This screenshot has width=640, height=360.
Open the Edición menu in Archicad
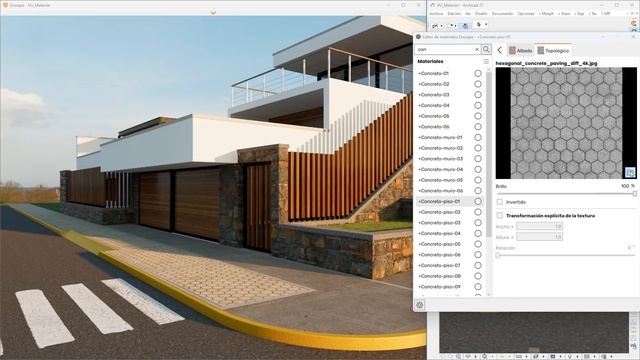pyautogui.click(x=454, y=13)
